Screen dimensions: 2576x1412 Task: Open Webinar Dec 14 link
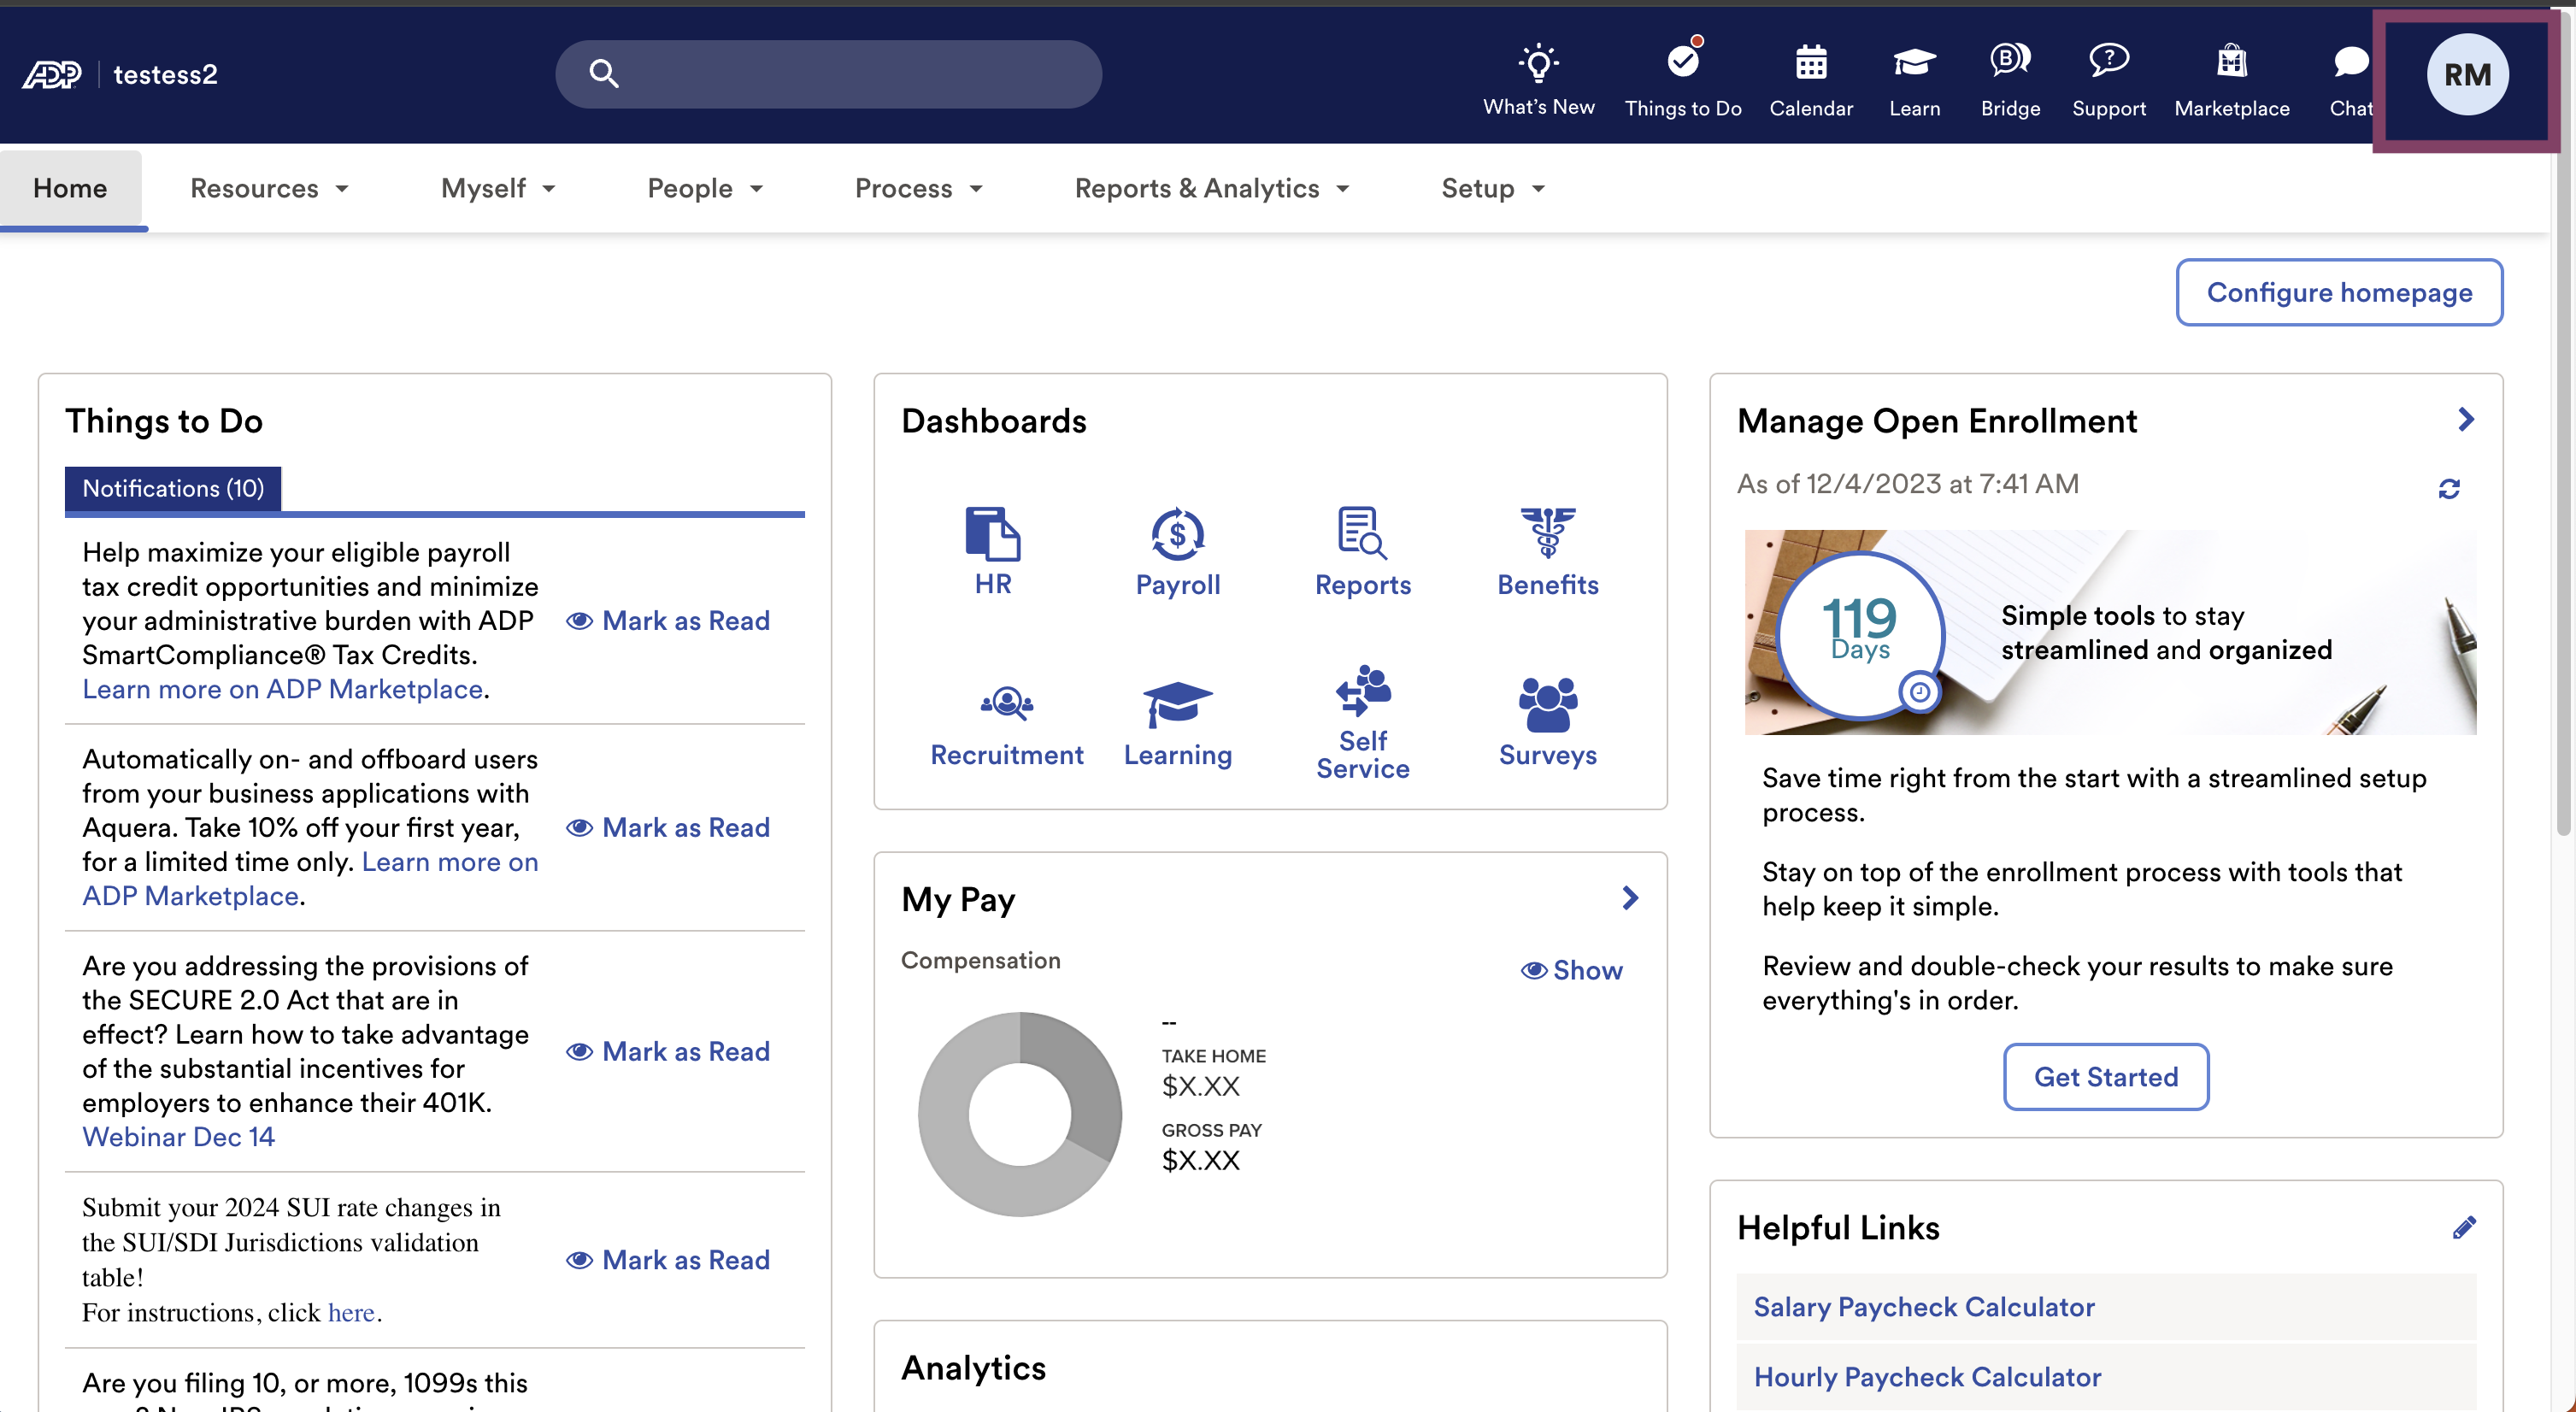[x=178, y=1136]
